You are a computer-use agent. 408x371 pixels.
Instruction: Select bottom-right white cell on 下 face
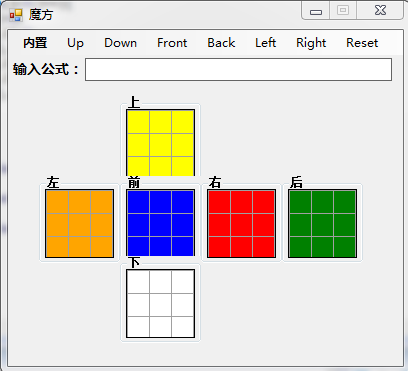183,326
